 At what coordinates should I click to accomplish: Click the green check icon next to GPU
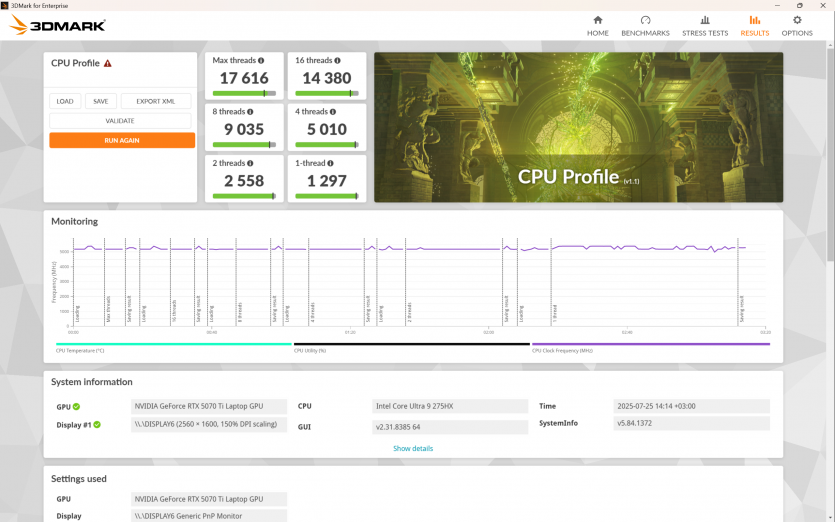(x=76, y=407)
